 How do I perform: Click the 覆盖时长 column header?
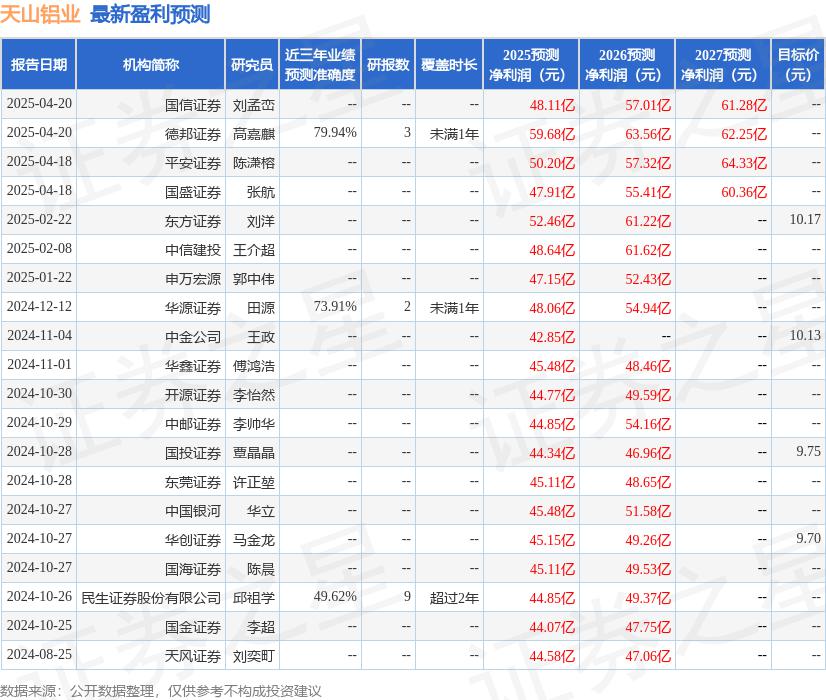pyautogui.click(x=449, y=64)
